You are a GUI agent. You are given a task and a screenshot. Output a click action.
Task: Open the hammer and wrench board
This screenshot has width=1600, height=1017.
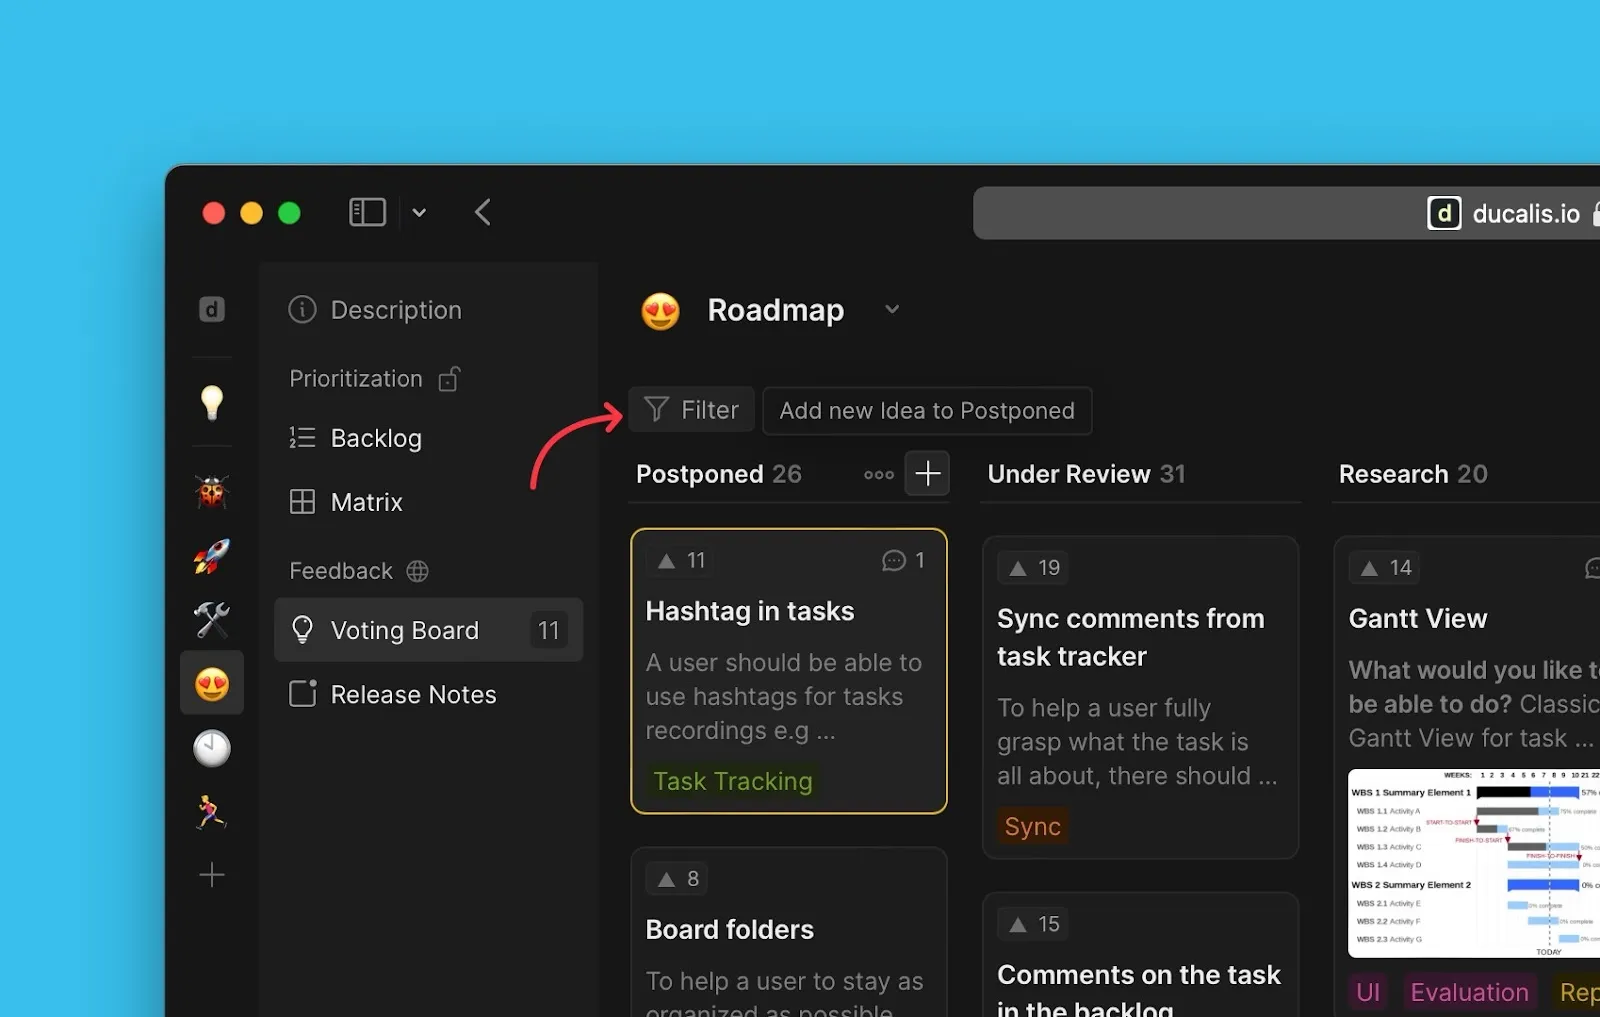212,620
